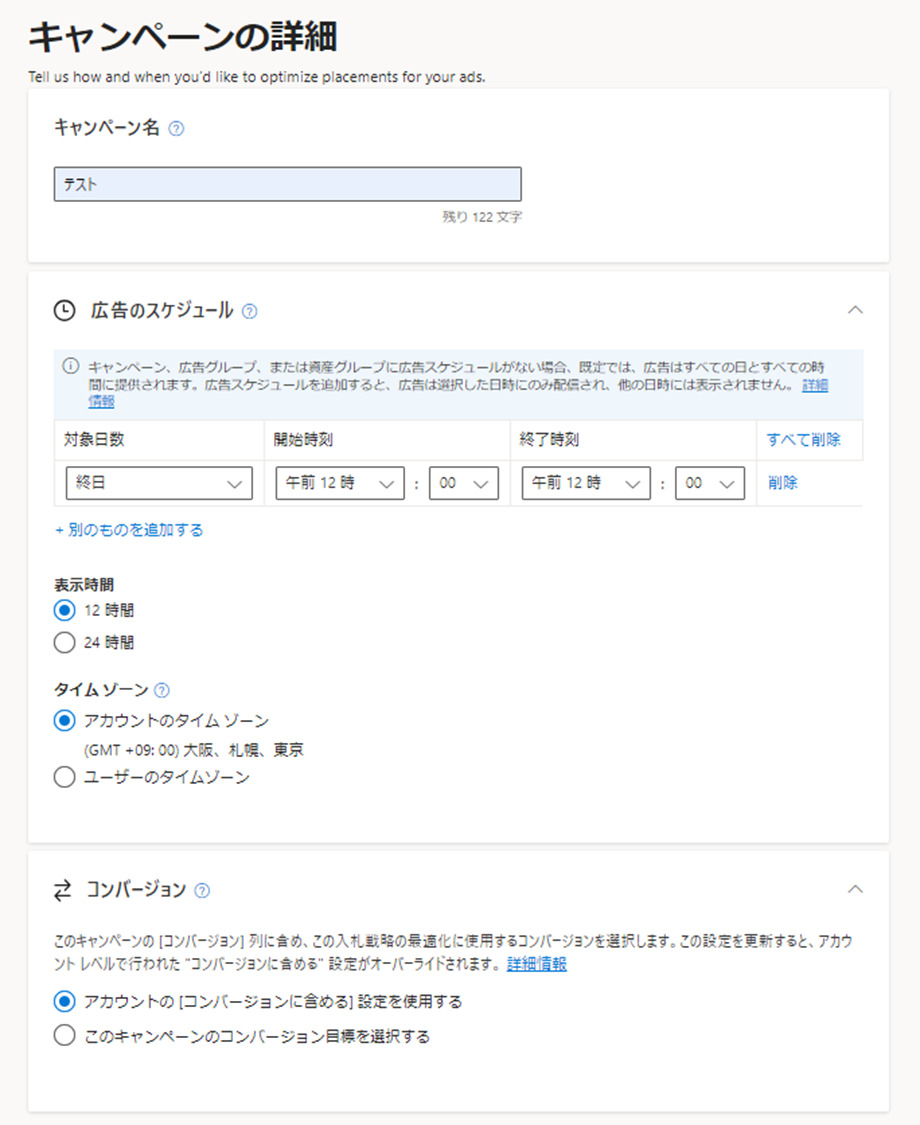Open the 対象日数 dropdown showing 終日
The width and height of the screenshot is (920, 1125).
[158, 483]
